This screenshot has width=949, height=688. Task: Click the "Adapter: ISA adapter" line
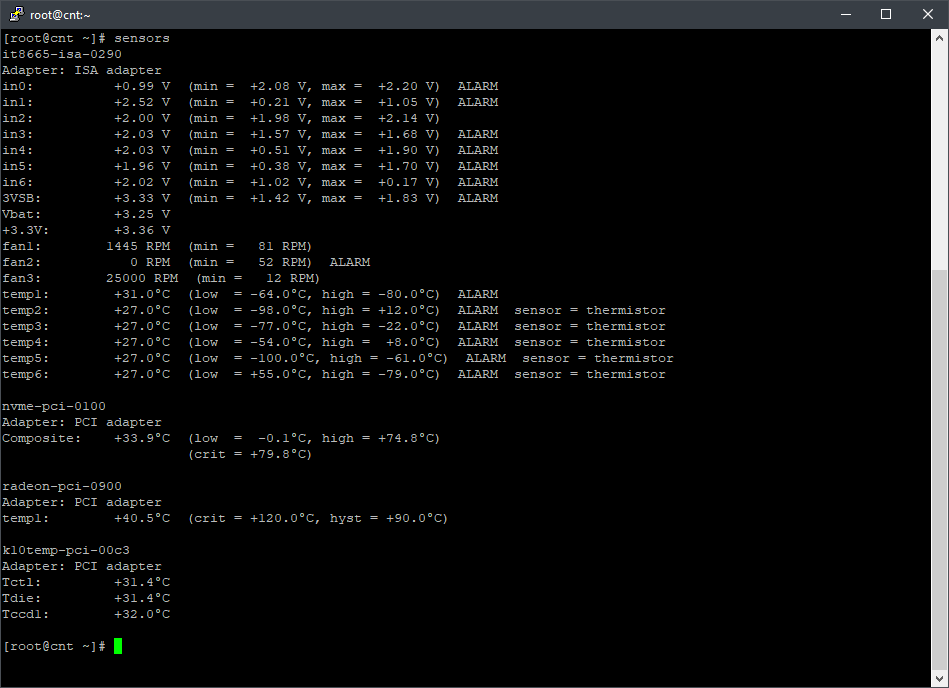(x=82, y=70)
